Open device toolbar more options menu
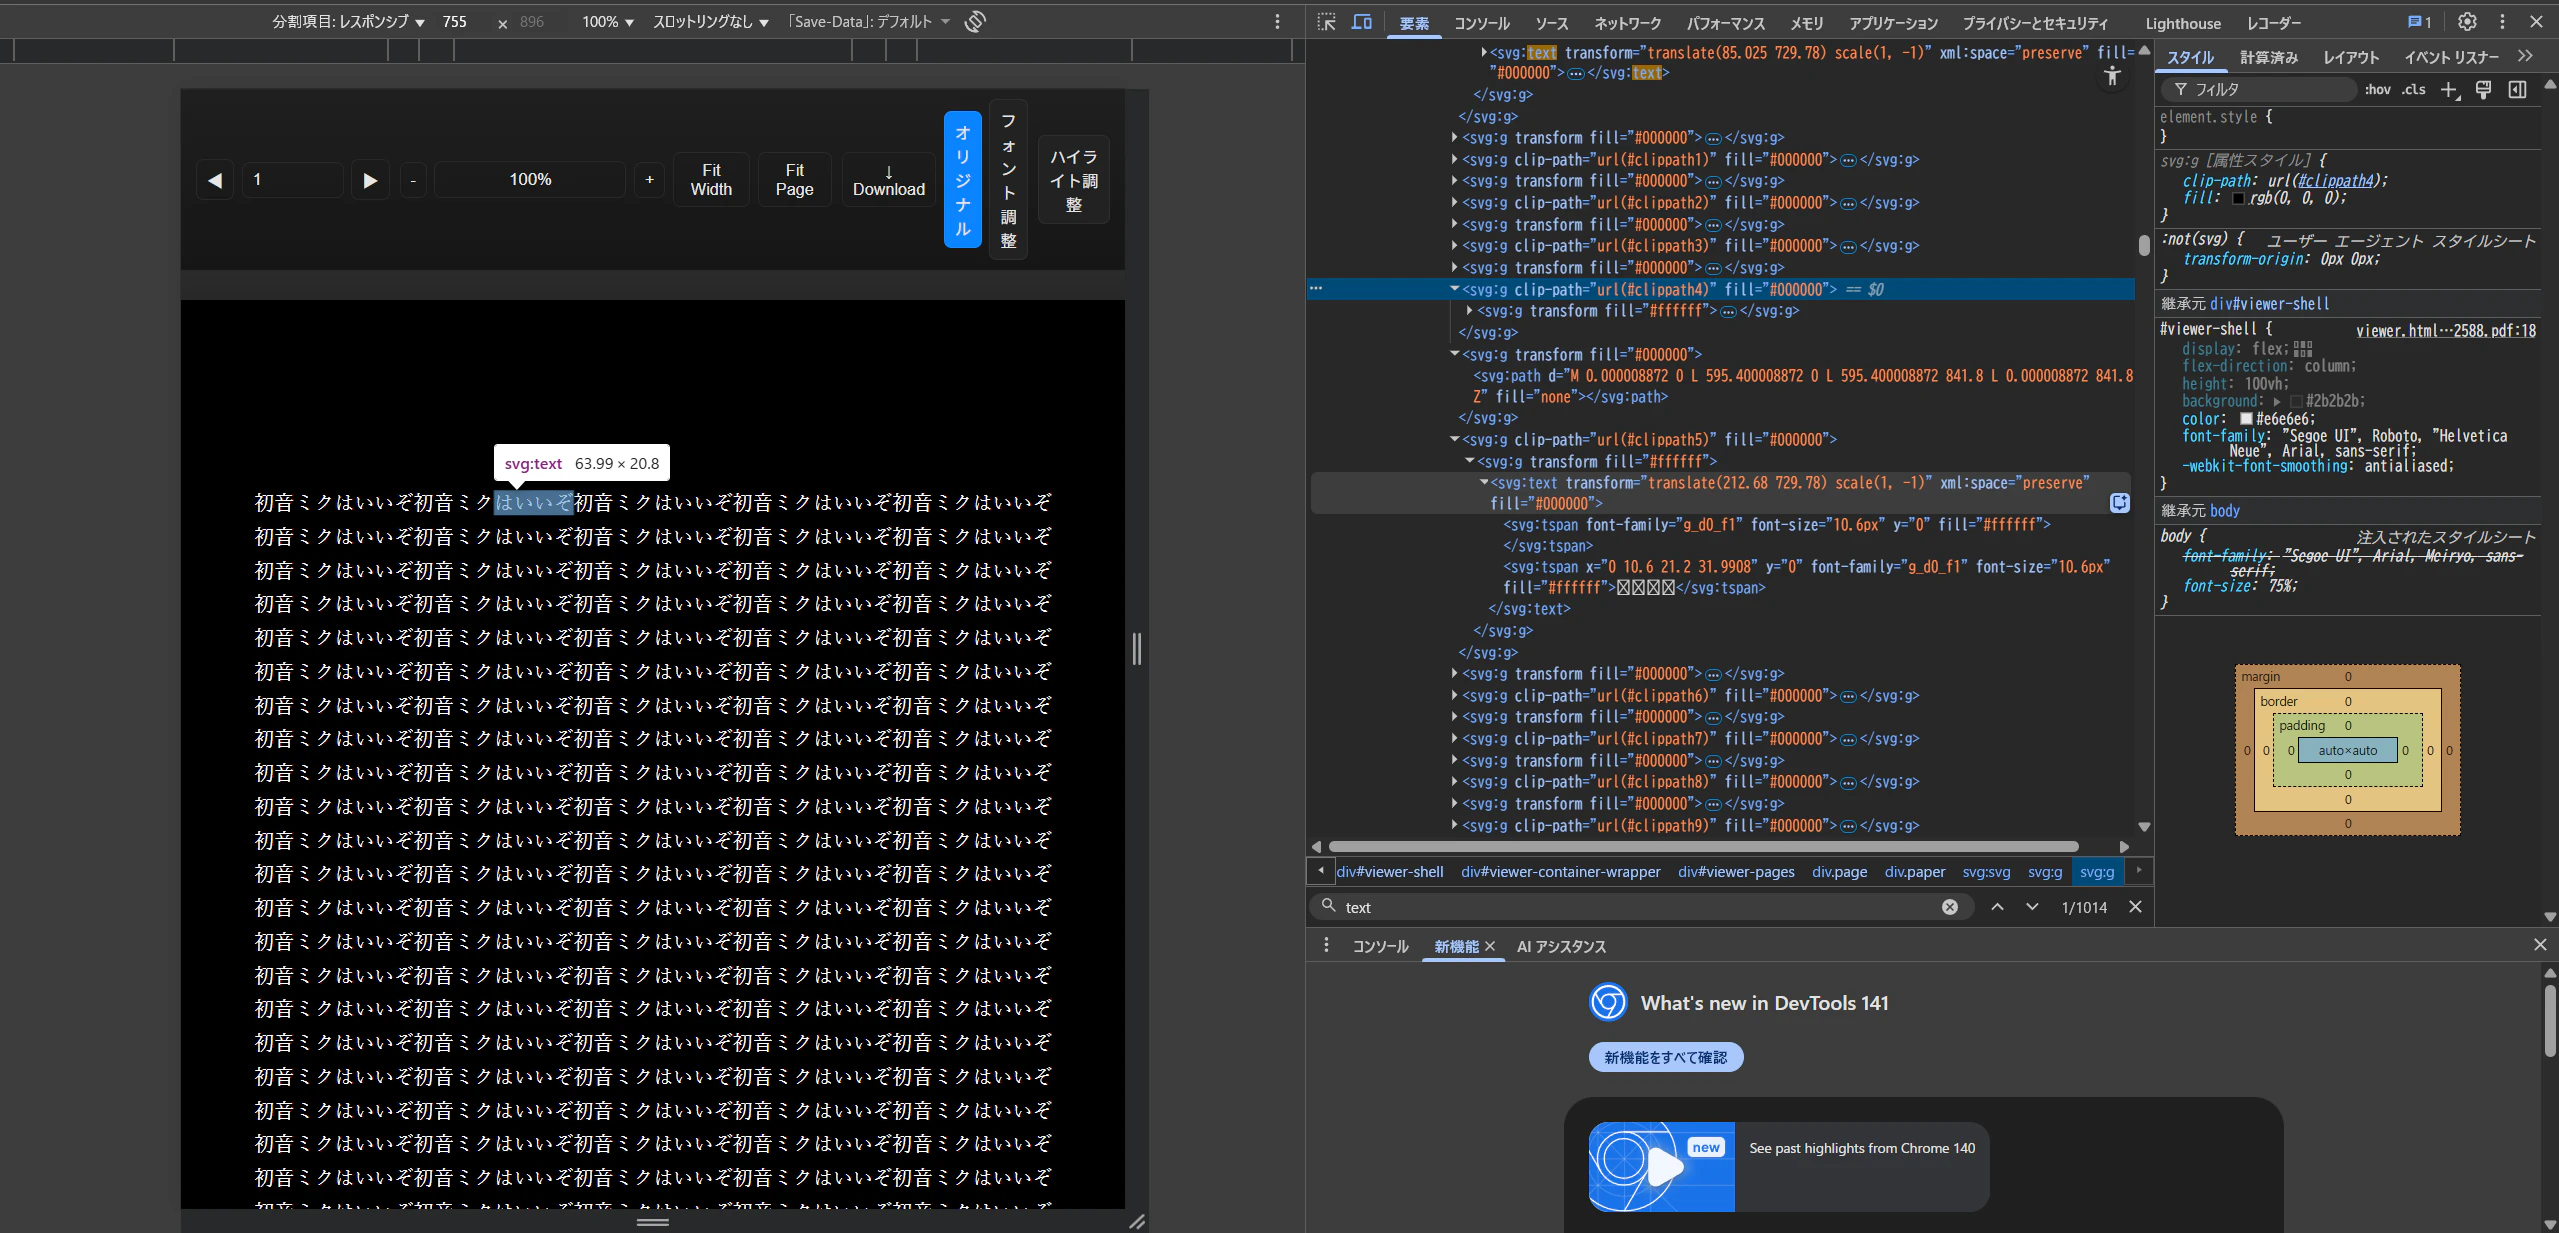 click(x=1277, y=21)
